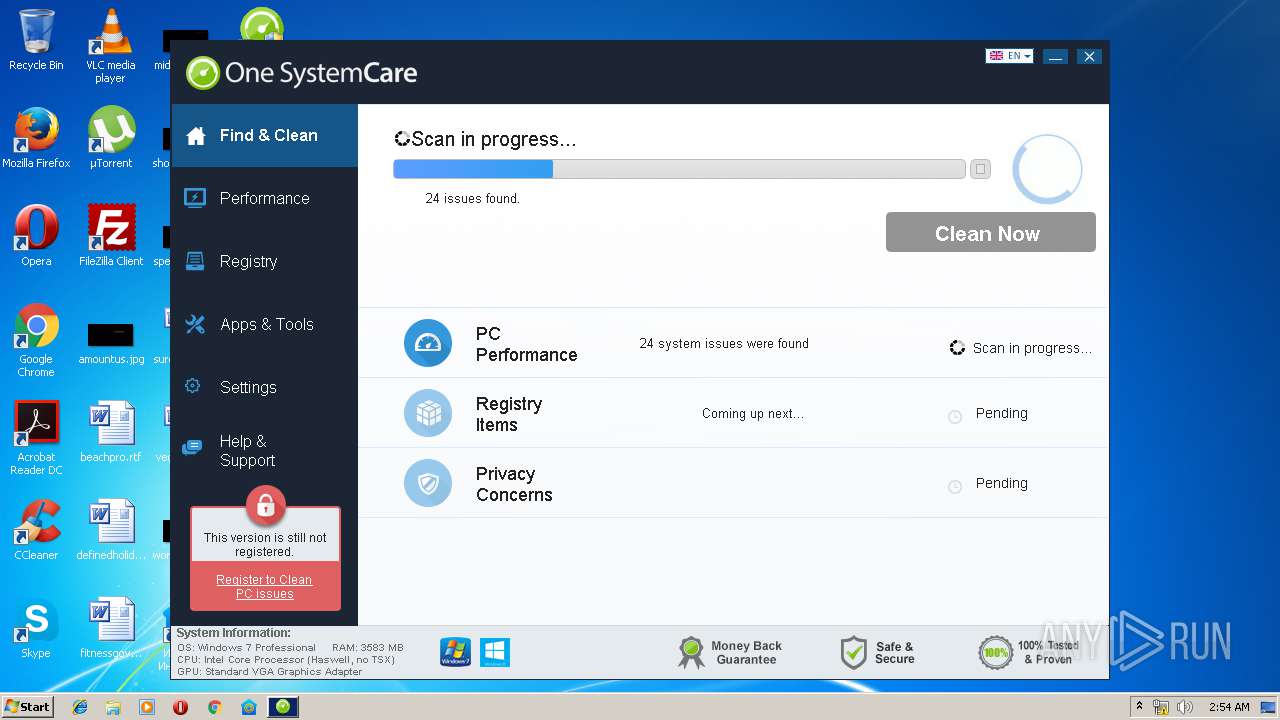Click the 'This version is still not registered.' notice
Screen dimensions: 1280x720
coord(265,544)
